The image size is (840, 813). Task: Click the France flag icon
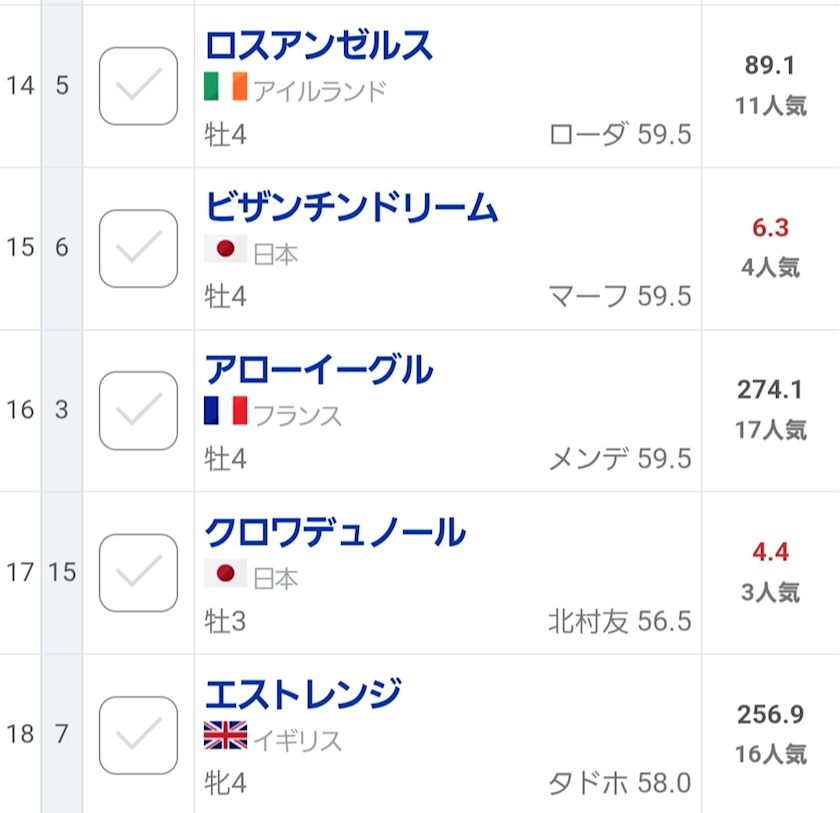tap(225, 411)
